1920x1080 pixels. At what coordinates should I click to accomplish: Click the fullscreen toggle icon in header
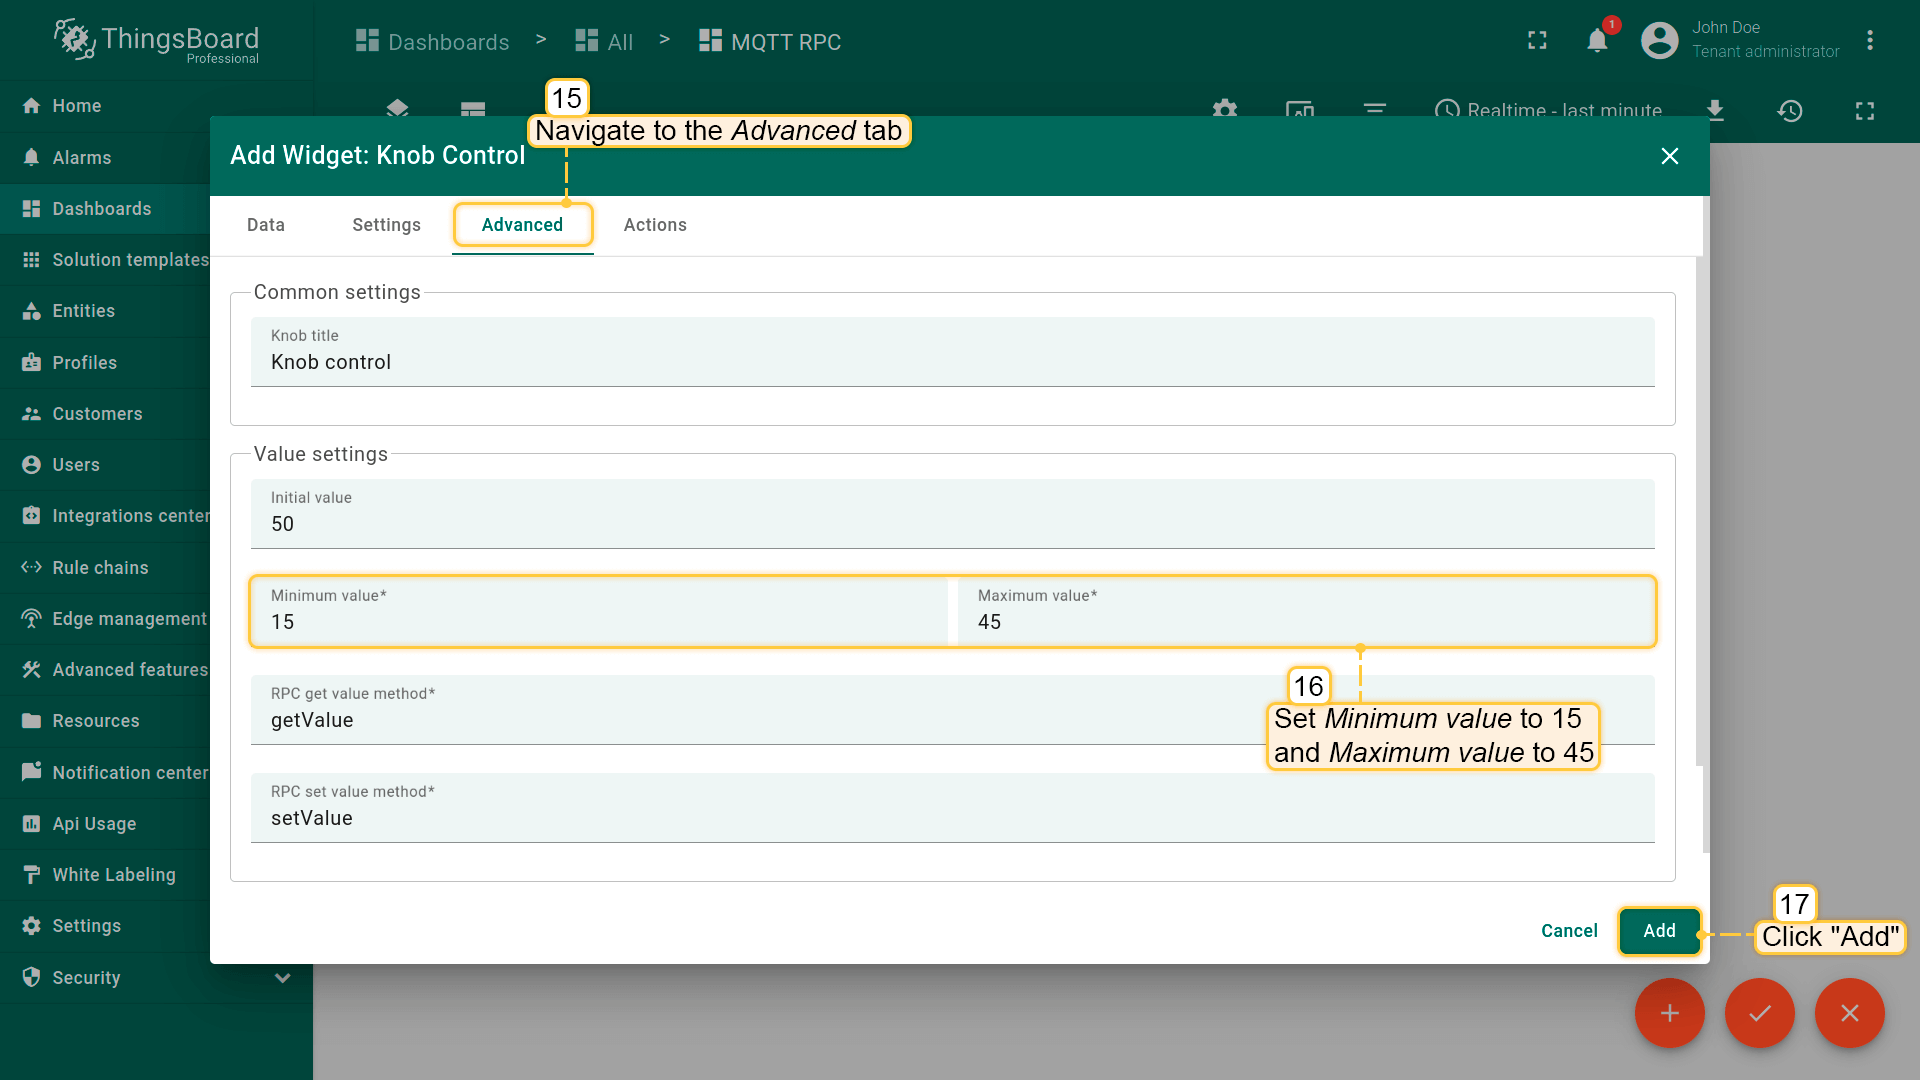[1537, 41]
